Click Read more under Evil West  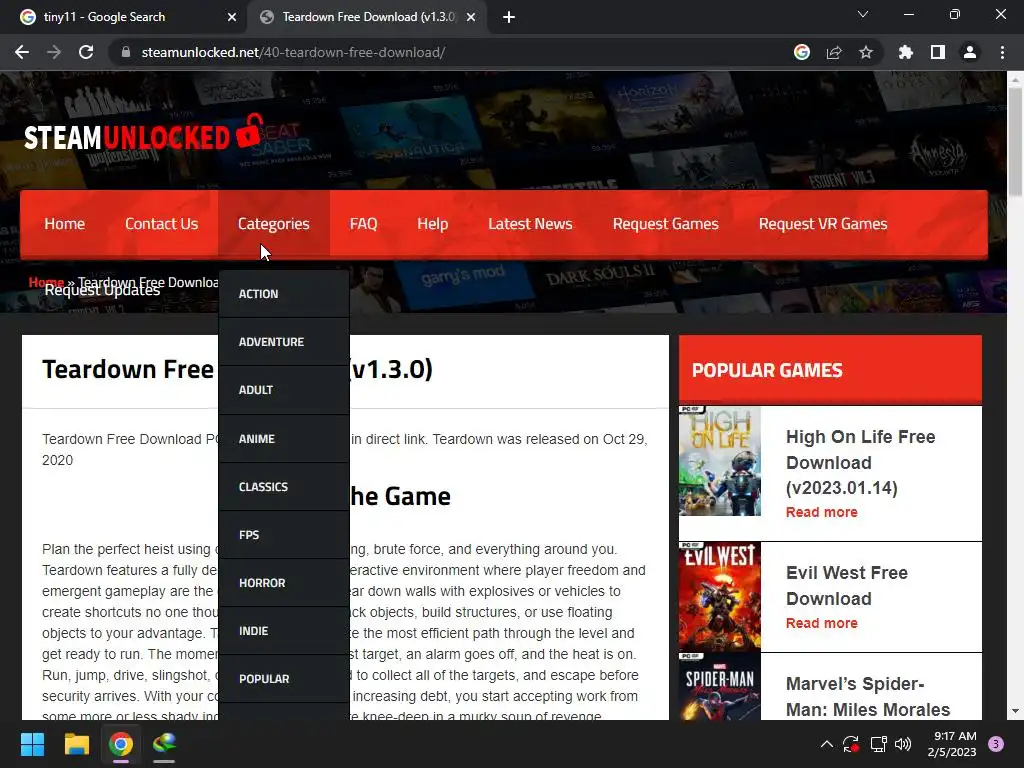tap(822, 623)
